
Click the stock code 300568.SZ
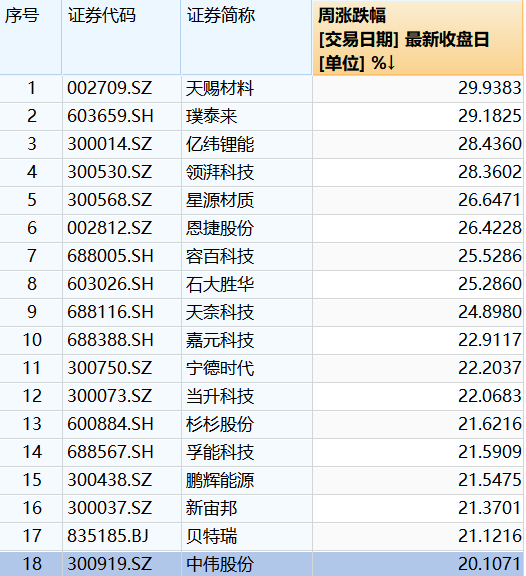pos(109,200)
